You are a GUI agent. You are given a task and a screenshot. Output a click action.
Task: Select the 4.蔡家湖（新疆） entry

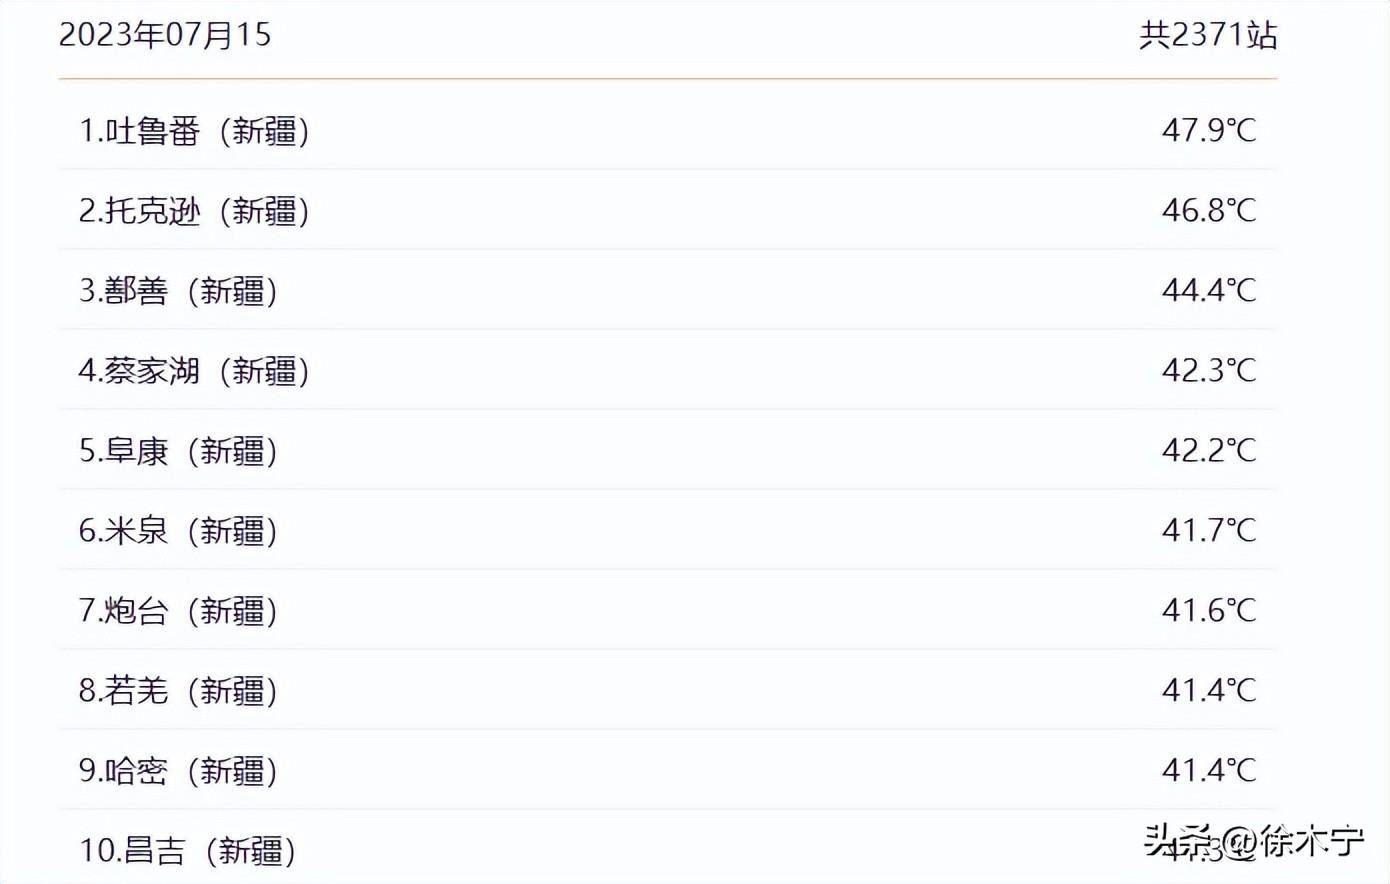click(194, 371)
